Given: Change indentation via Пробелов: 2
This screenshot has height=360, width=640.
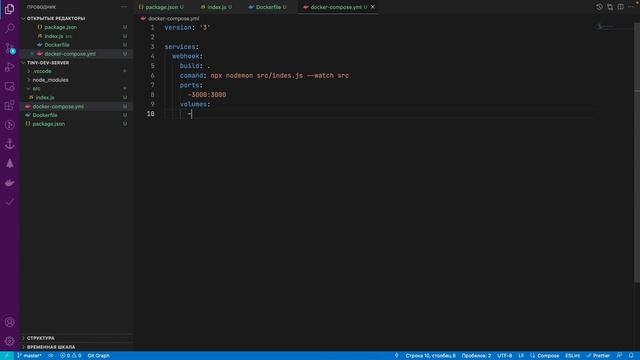Looking at the screenshot, I should (x=476, y=356).
